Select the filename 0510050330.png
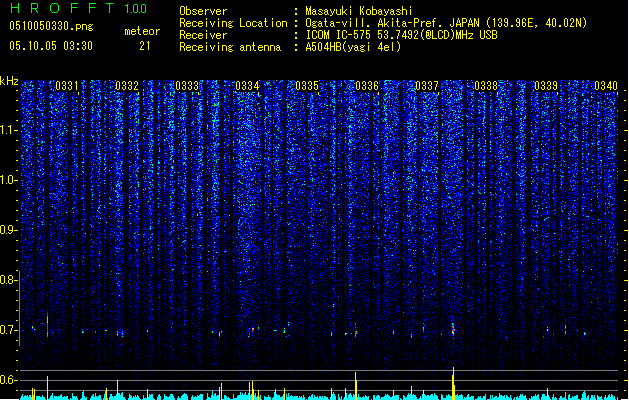Viewport: 629px width, 400px height. pyautogui.click(x=51, y=27)
